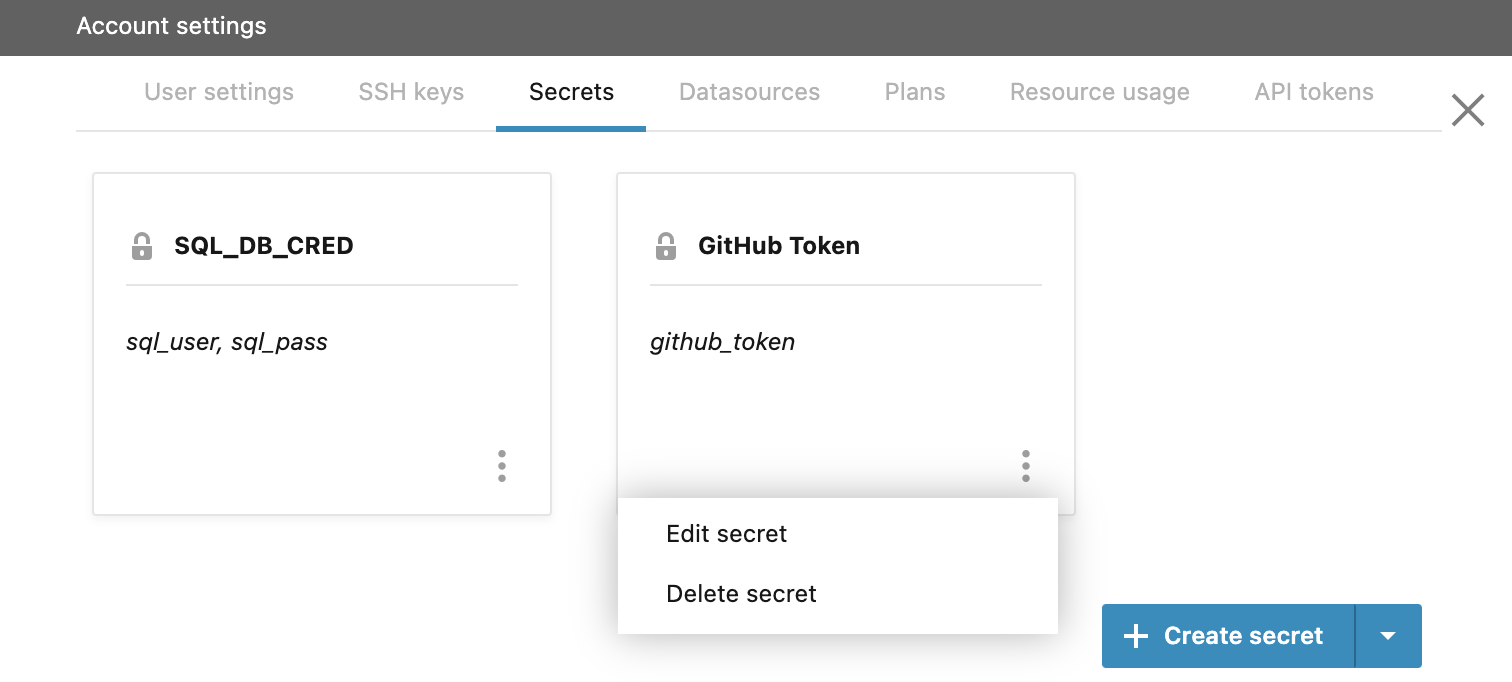Click the close X icon of Account settings

click(1467, 110)
